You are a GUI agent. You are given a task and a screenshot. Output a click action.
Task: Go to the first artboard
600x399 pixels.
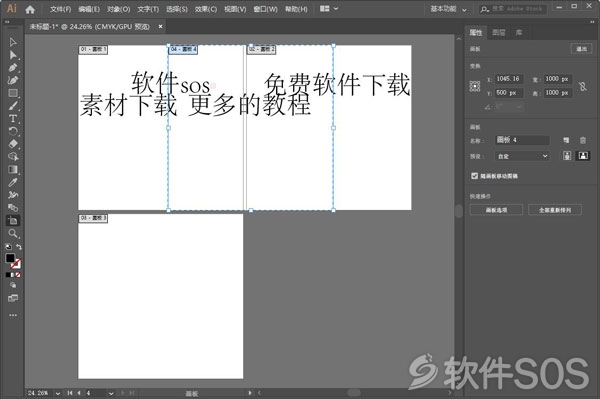click(x=70, y=393)
